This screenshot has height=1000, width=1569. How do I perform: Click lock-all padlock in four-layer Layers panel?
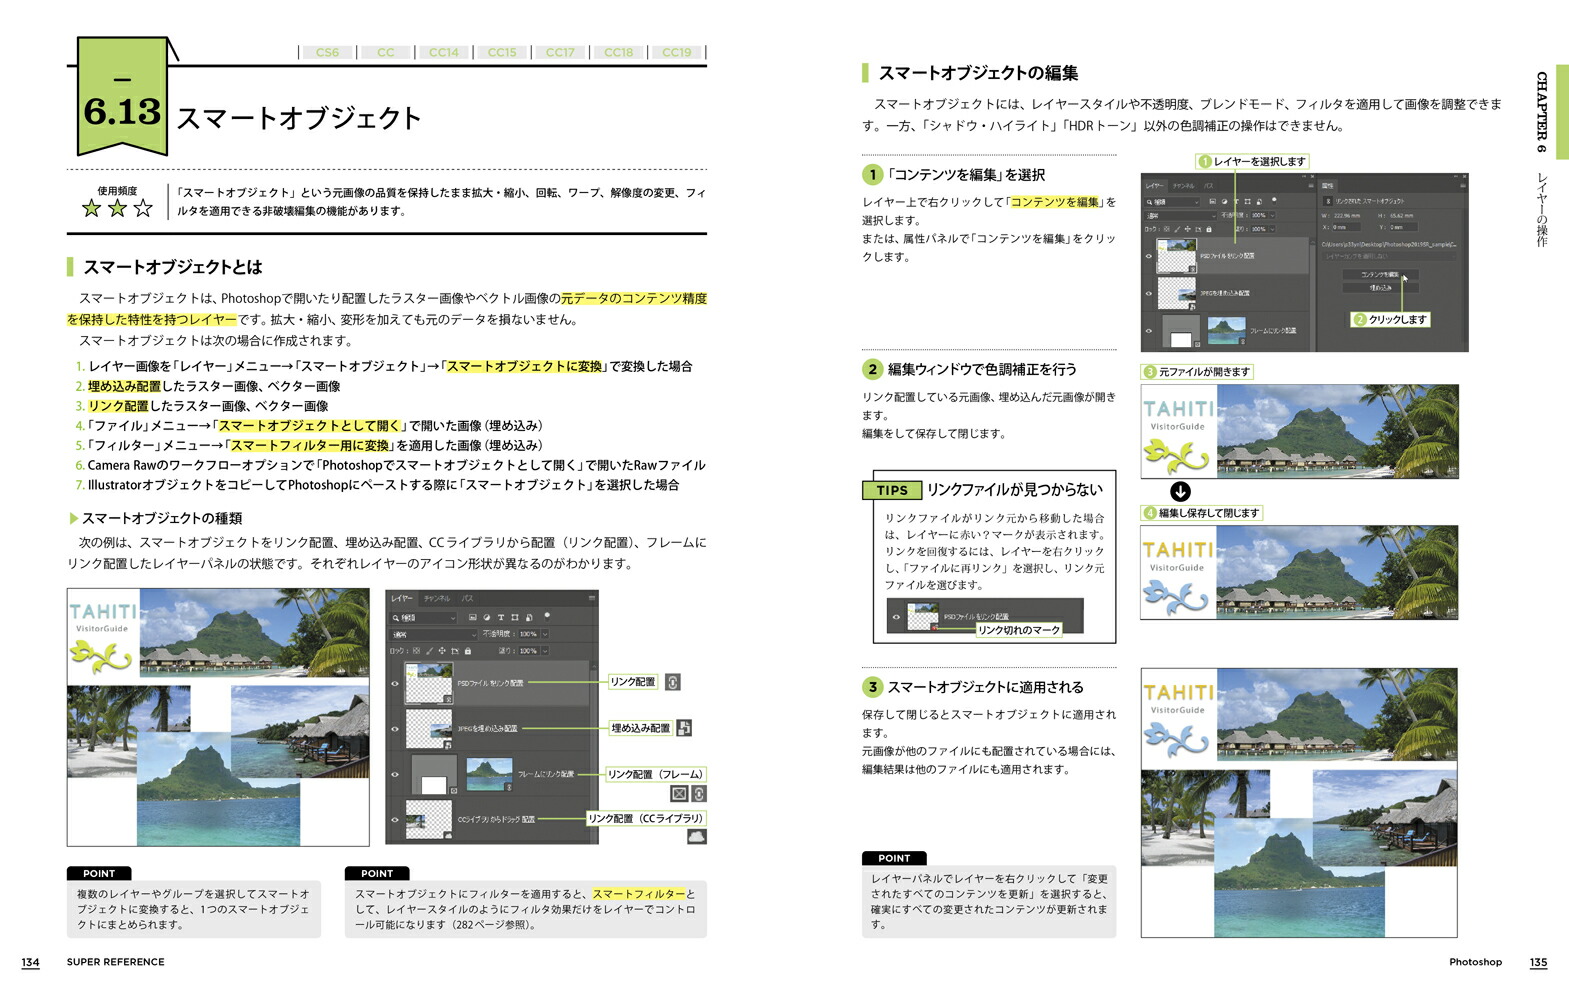coord(468,651)
